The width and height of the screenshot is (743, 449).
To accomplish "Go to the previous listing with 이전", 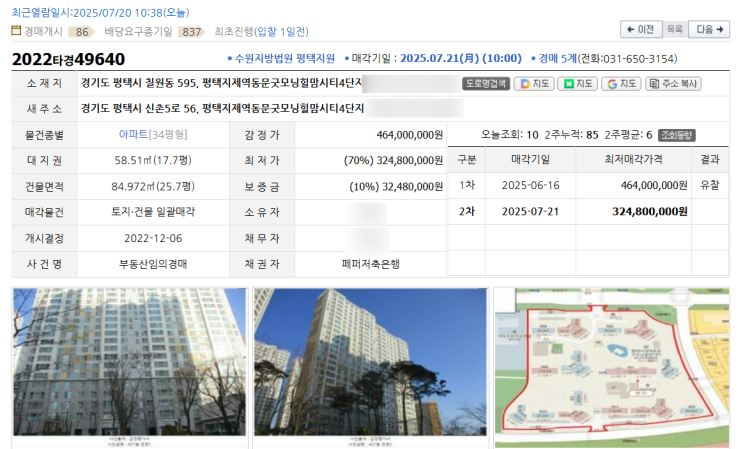I will (641, 29).
